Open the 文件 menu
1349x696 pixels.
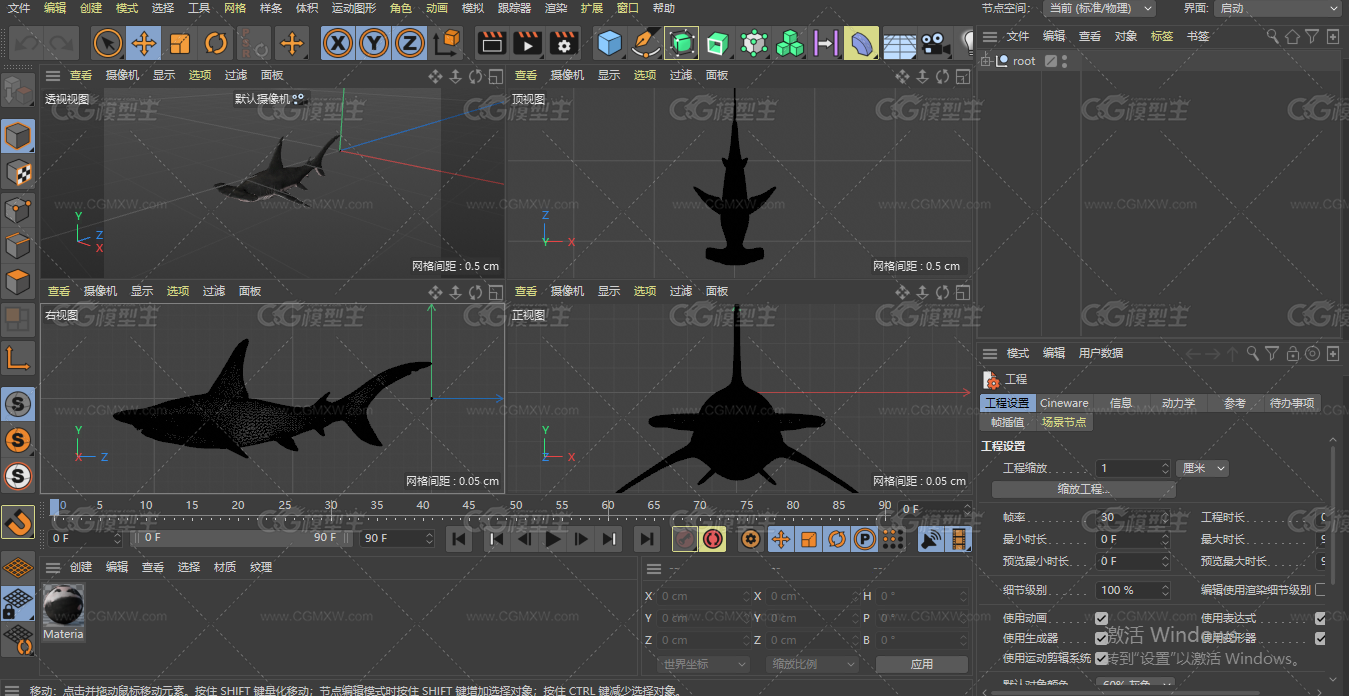coord(19,8)
